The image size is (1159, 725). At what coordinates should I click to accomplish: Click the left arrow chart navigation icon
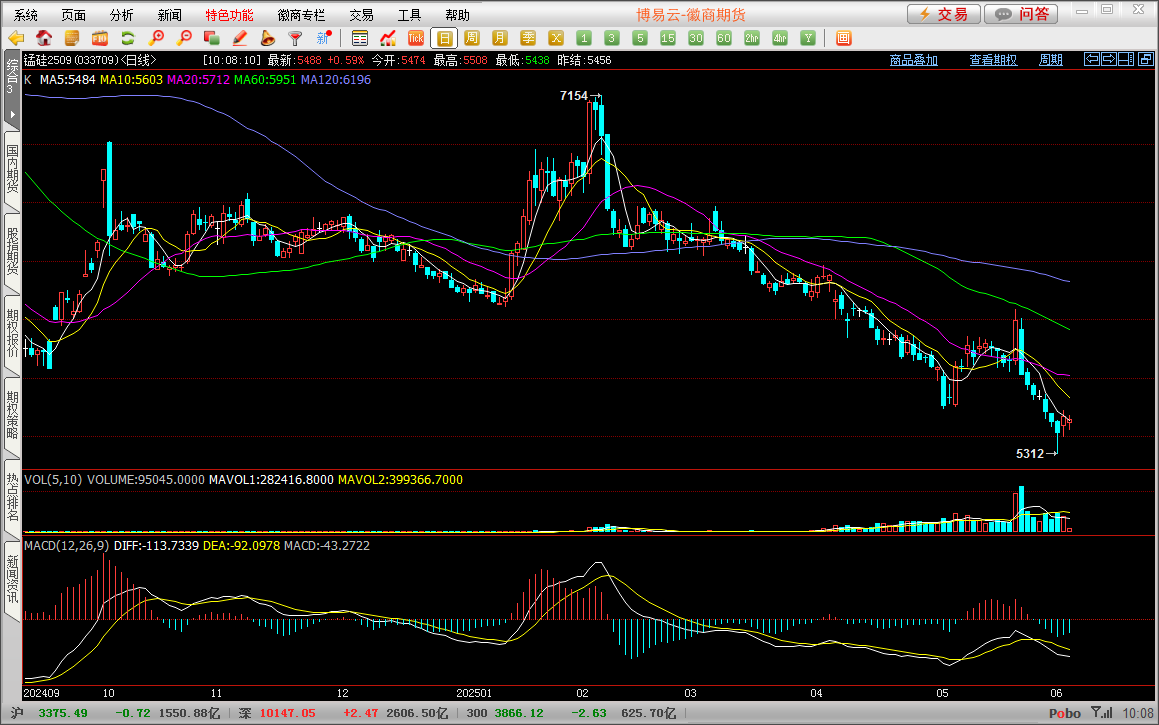coord(1092,59)
